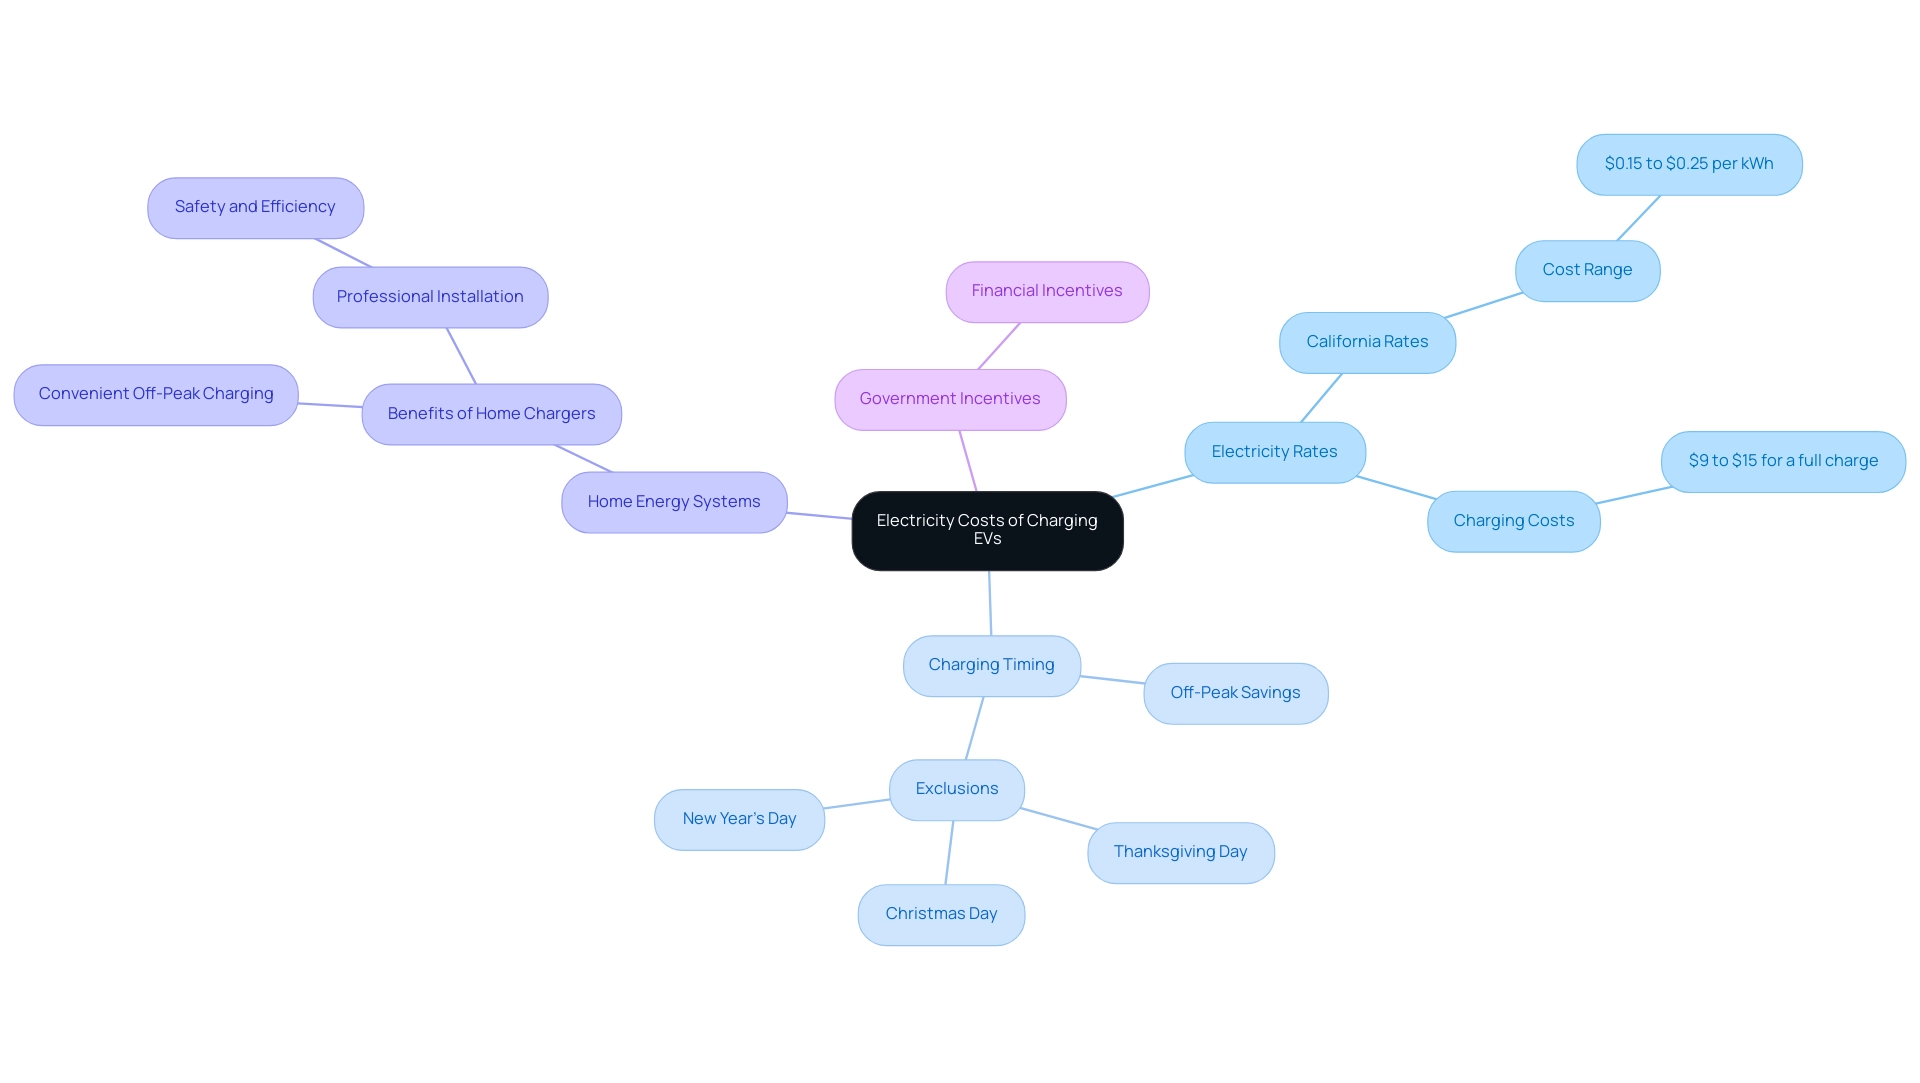This screenshot has height=1083, width=1920.
Task: Click the '$0.15 to $0.25 per kWh' label node
Action: [x=1689, y=164]
